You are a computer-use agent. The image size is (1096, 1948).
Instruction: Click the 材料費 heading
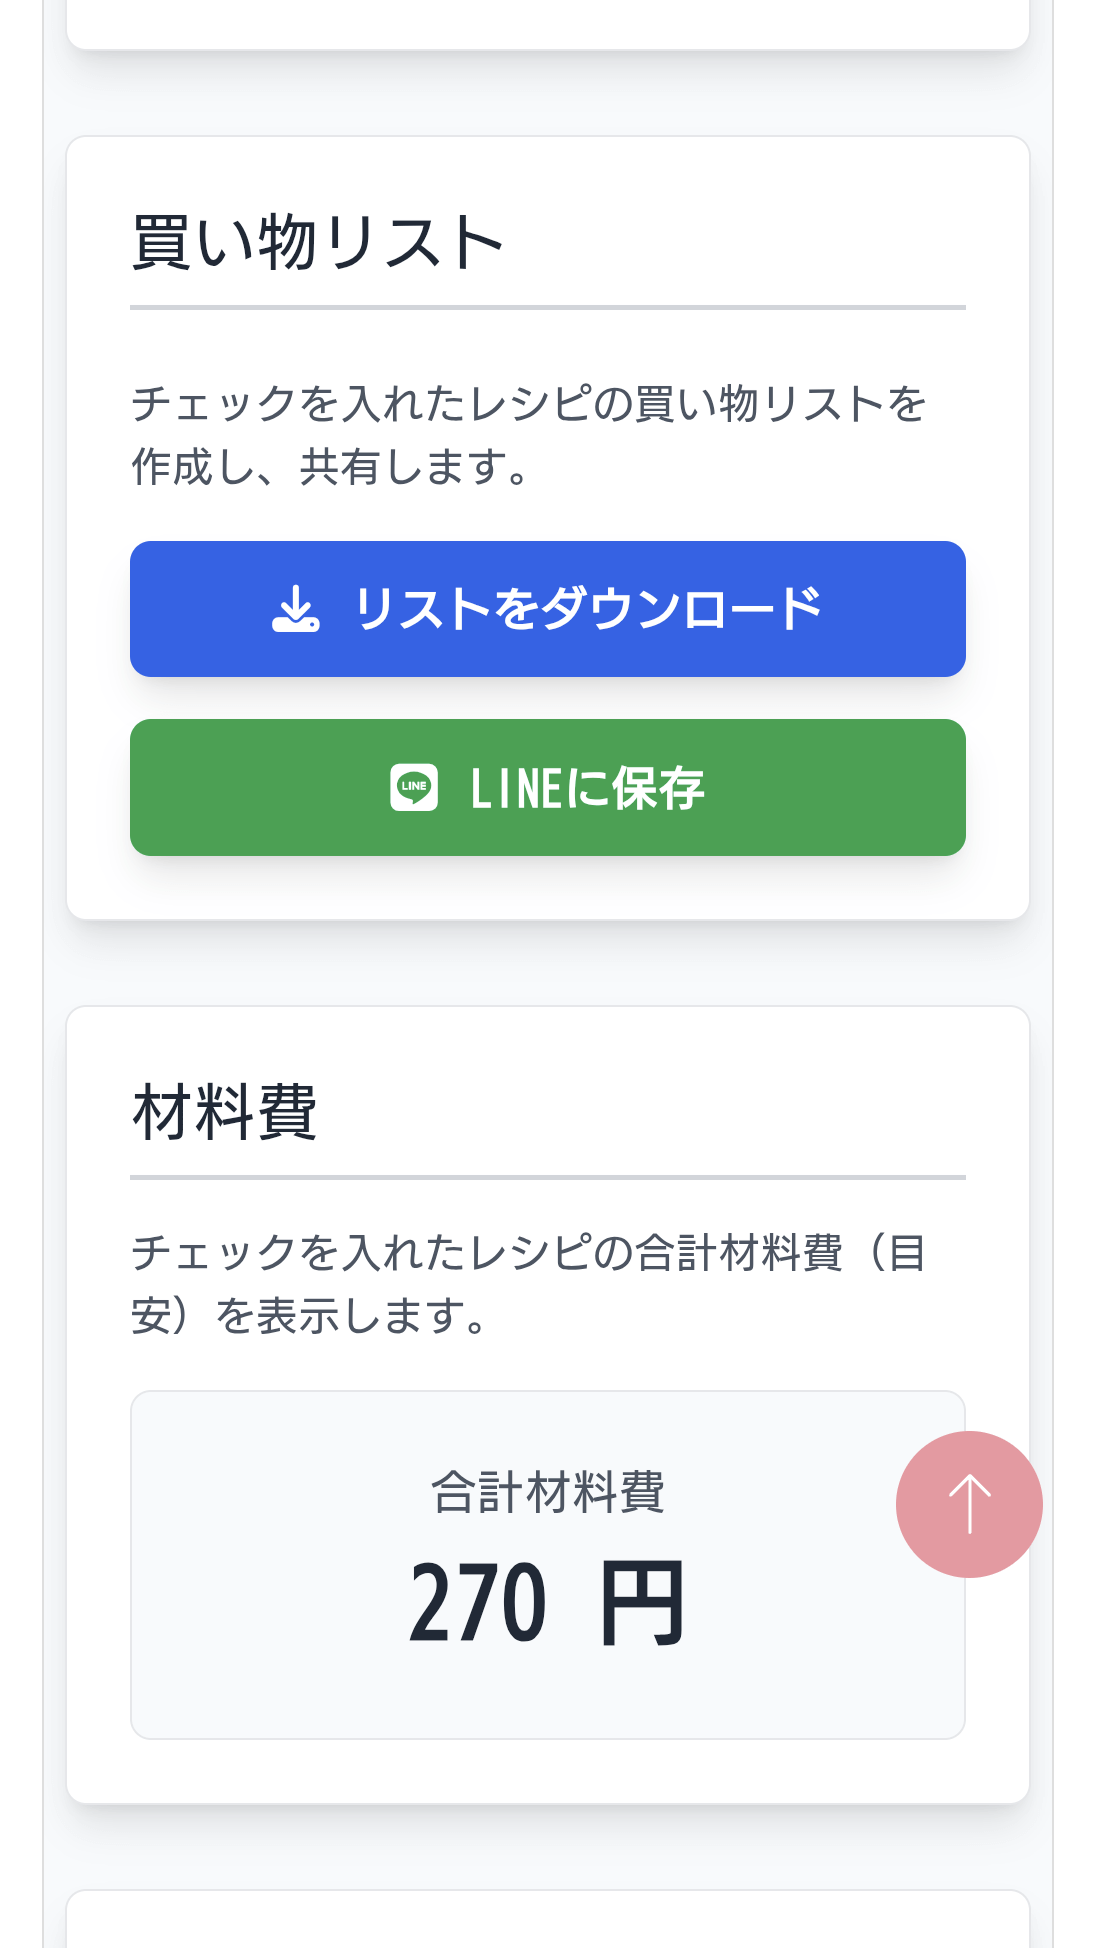click(225, 1113)
